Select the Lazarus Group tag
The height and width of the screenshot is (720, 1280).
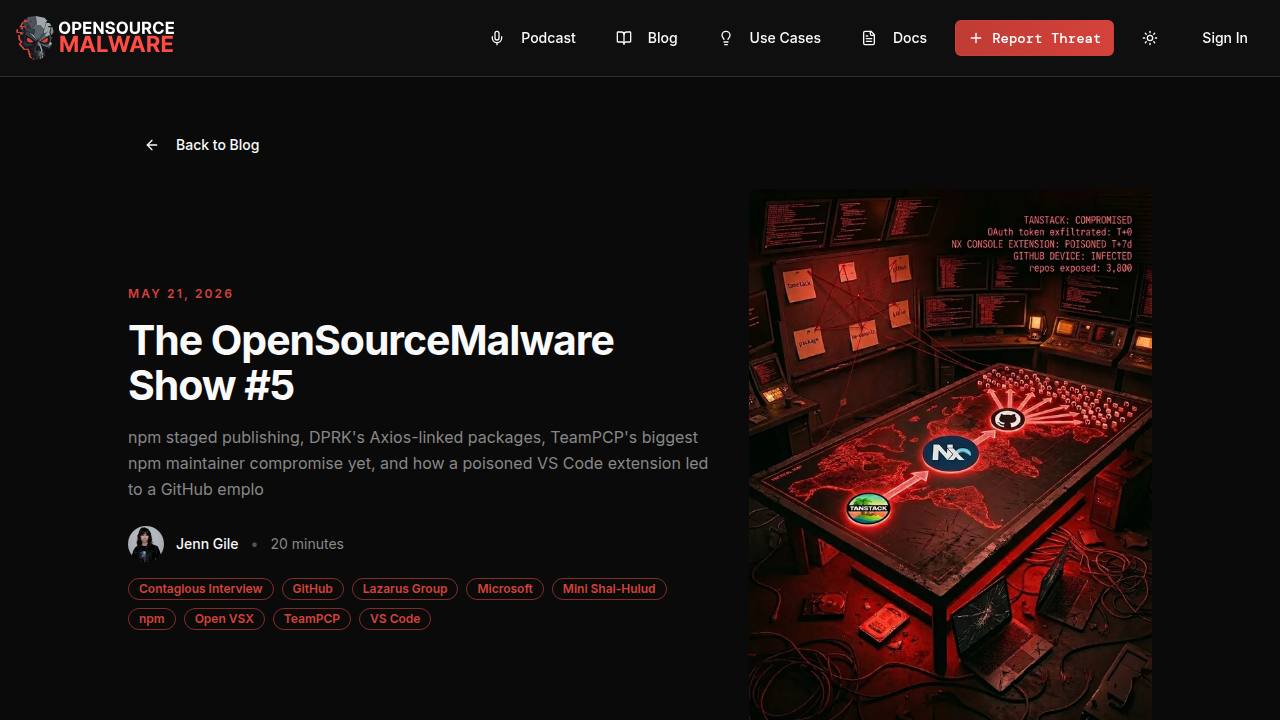coord(405,589)
